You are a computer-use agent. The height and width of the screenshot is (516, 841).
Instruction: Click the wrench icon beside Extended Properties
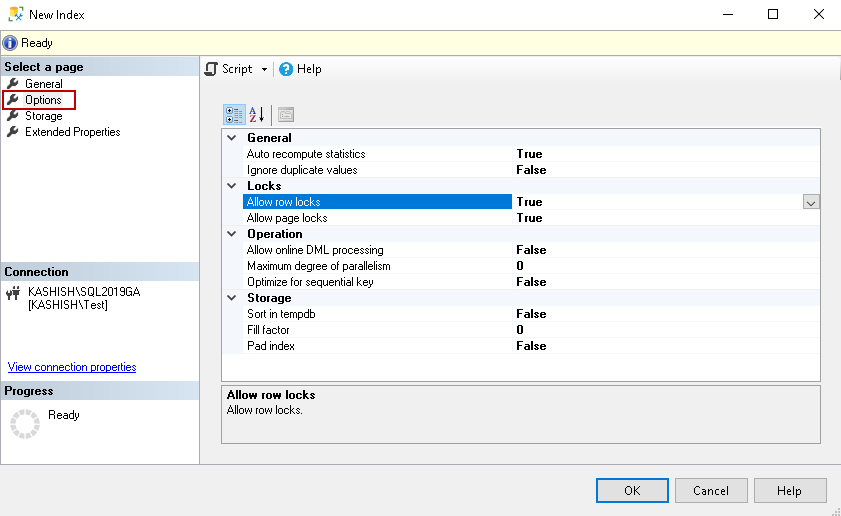click(13, 132)
